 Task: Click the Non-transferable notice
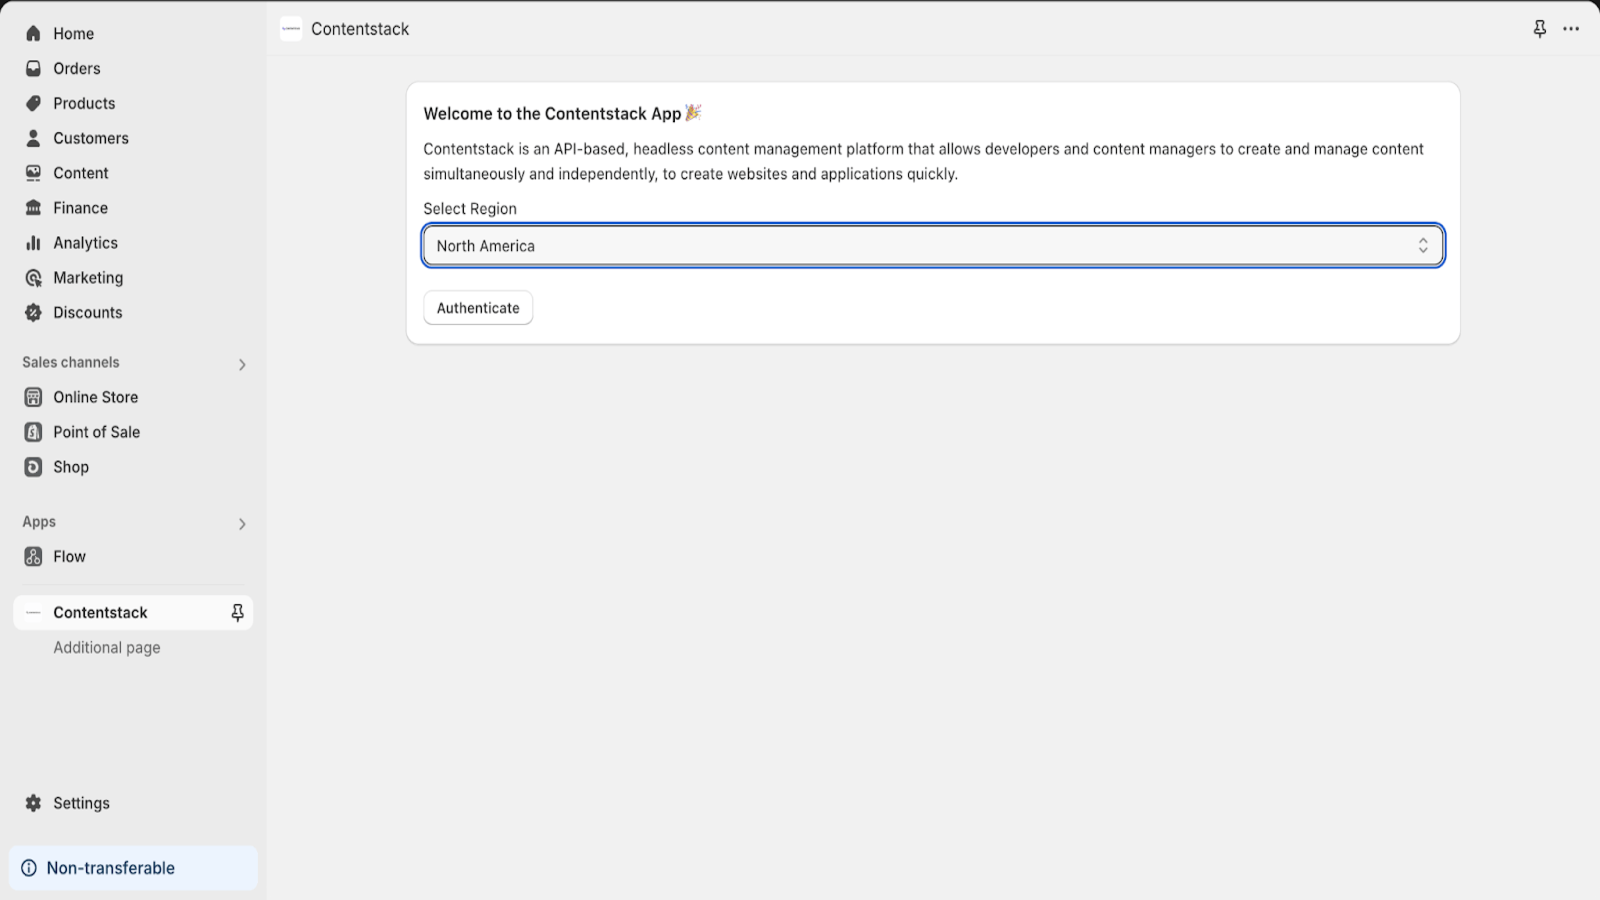click(x=111, y=867)
